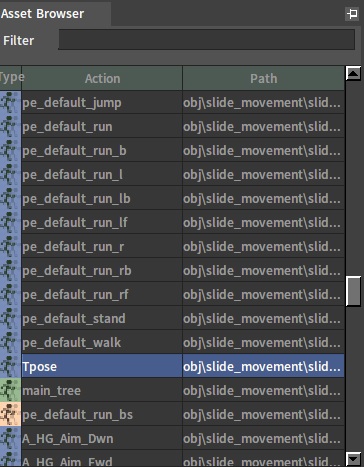Click animation icon of pe_default_run_b row
364x467 pixels.
pyautogui.click(x=10, y=150)
